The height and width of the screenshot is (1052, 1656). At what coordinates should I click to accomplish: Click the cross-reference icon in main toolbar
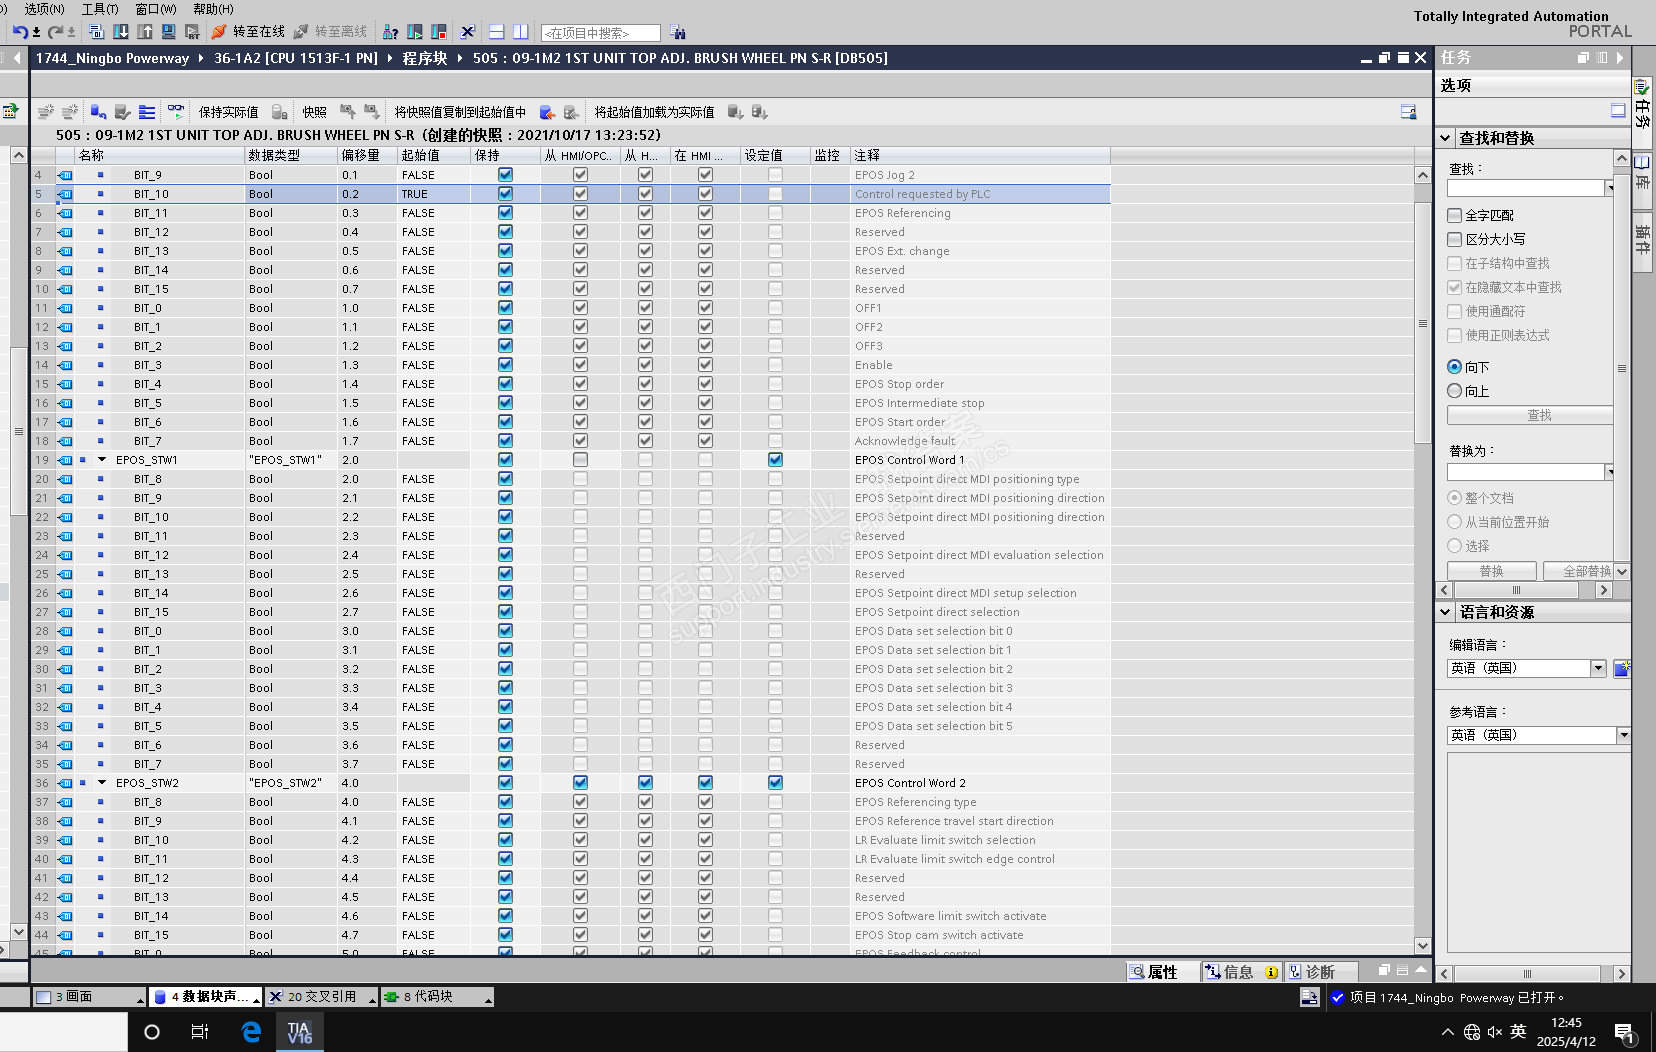pyautogui.click(x=467, y=32)
